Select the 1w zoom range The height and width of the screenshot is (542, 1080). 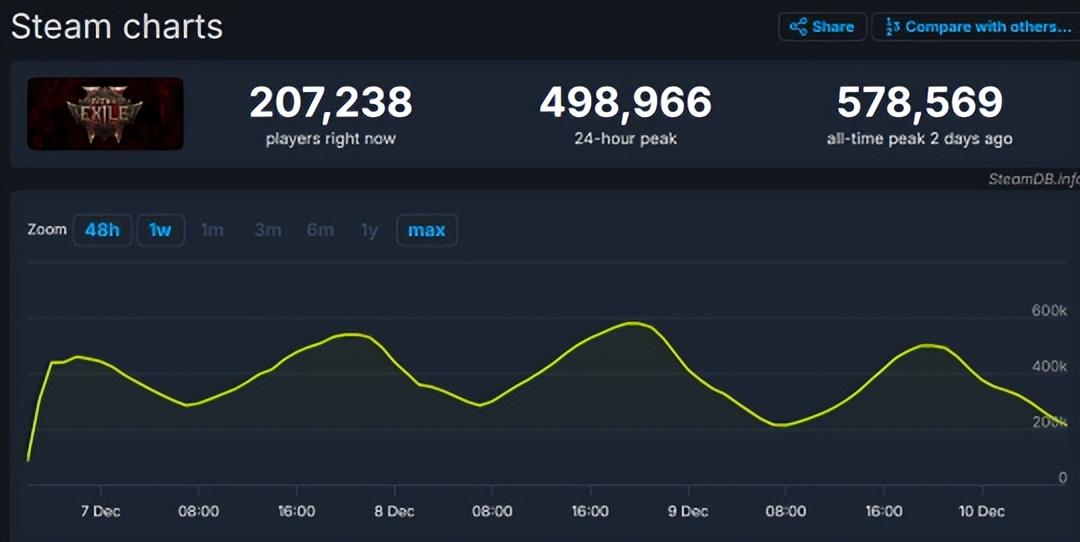pyautogui.click(x=160, y=230)
